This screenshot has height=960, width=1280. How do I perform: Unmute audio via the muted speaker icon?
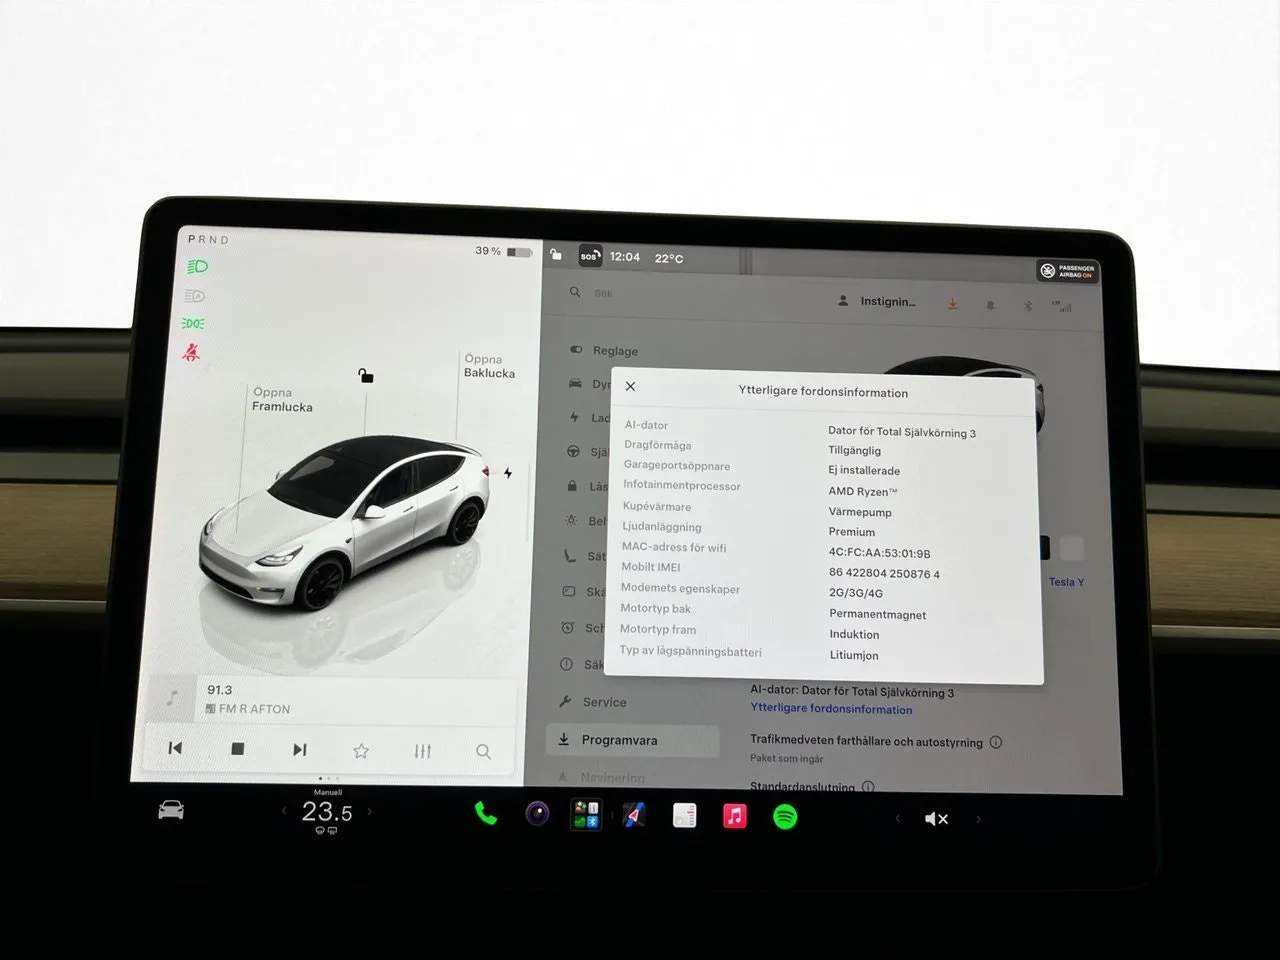point(936,819)
